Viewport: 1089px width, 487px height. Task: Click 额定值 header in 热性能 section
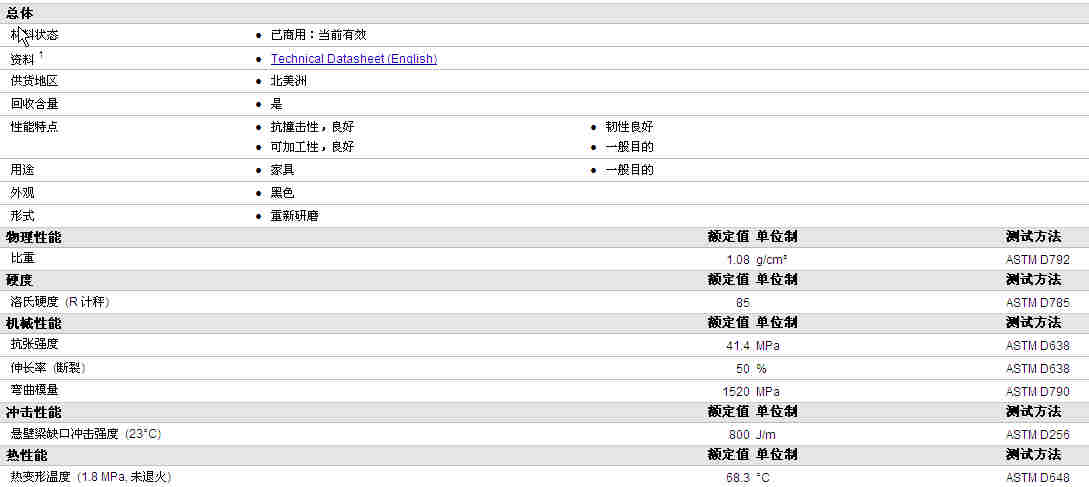tap(729, 455)
